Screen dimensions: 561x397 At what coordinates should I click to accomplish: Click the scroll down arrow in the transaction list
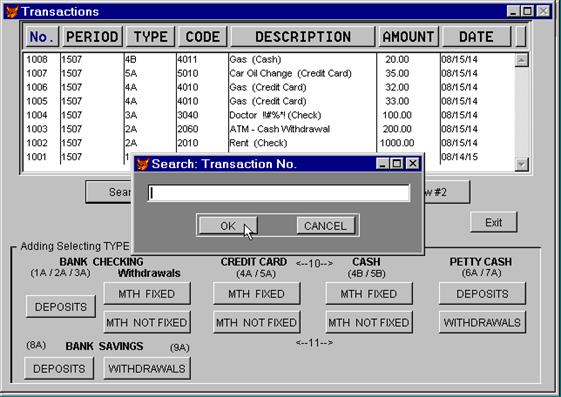tap(521, 165)
